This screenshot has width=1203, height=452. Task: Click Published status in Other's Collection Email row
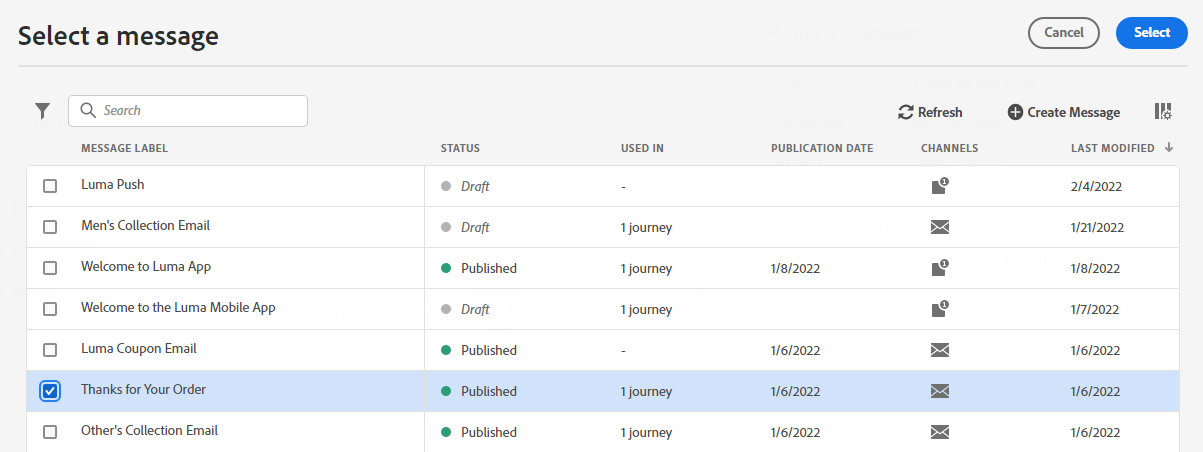pyautogui.click(x=489, y=432)
